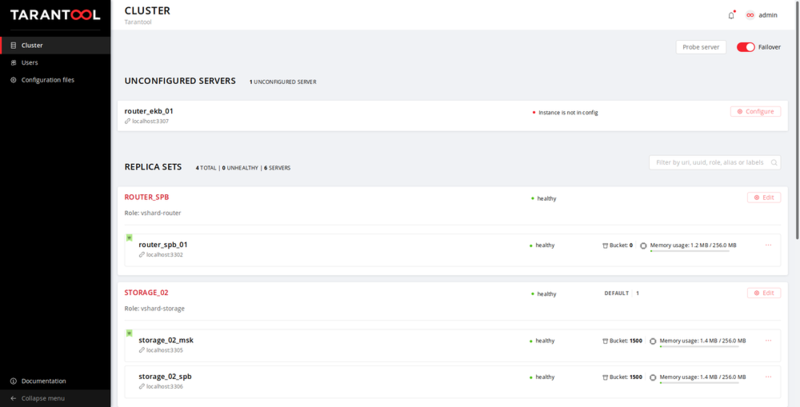Configure the router_ekb_01 server

pos(755,112)
